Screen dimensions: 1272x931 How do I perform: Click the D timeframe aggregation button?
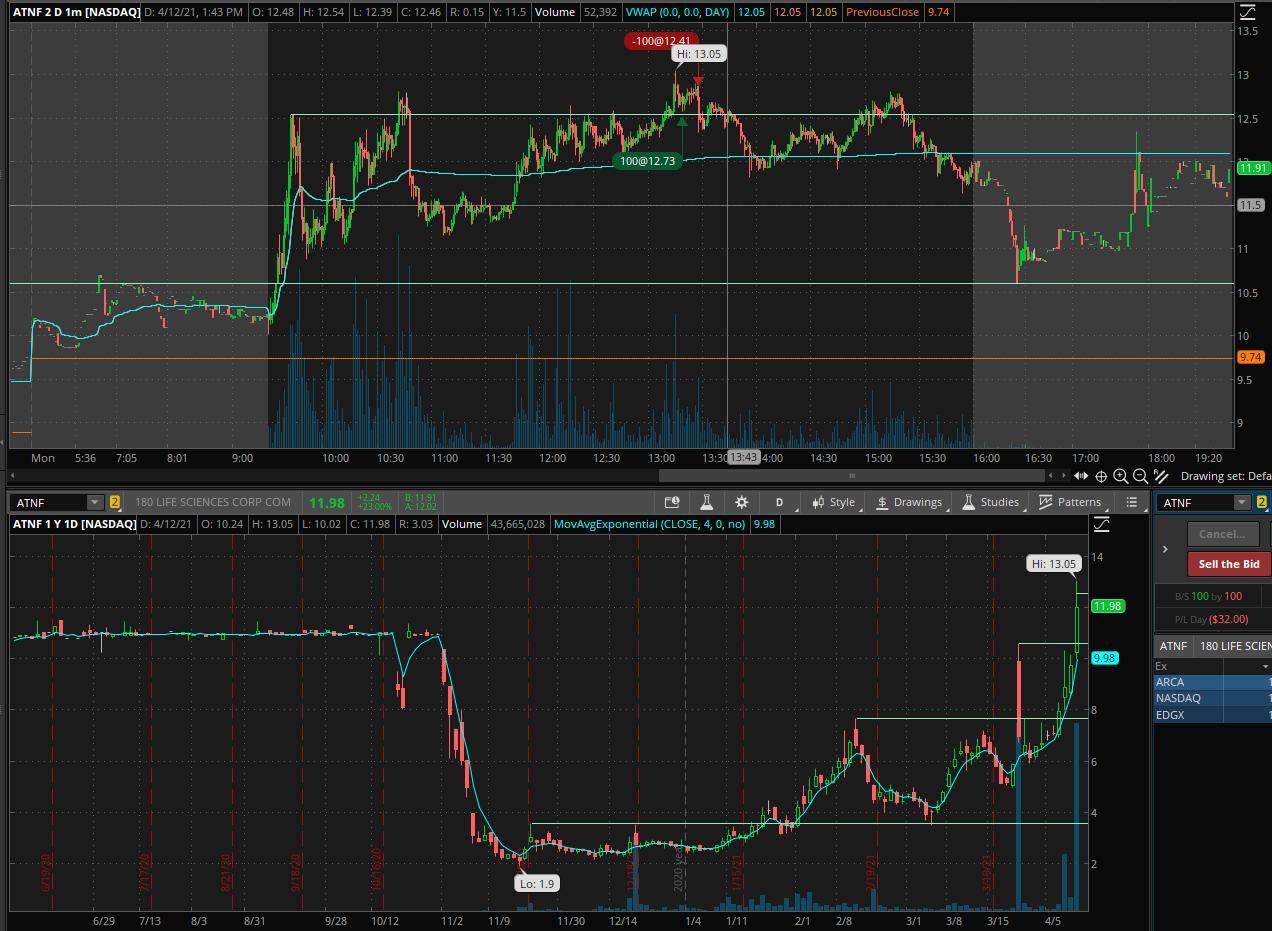tap(779, 502)
